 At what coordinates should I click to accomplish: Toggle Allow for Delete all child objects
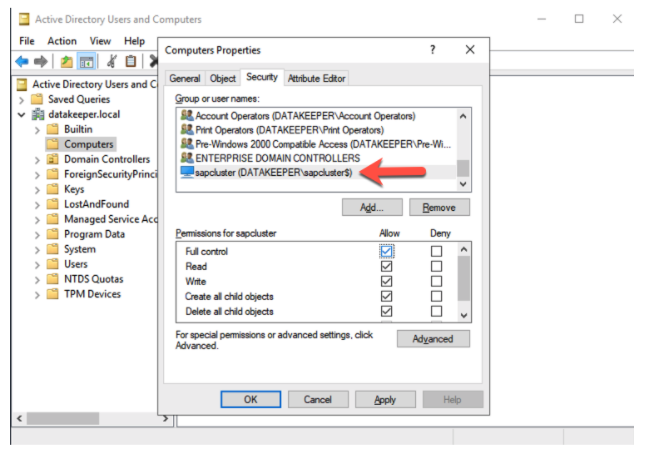(386, 311)
